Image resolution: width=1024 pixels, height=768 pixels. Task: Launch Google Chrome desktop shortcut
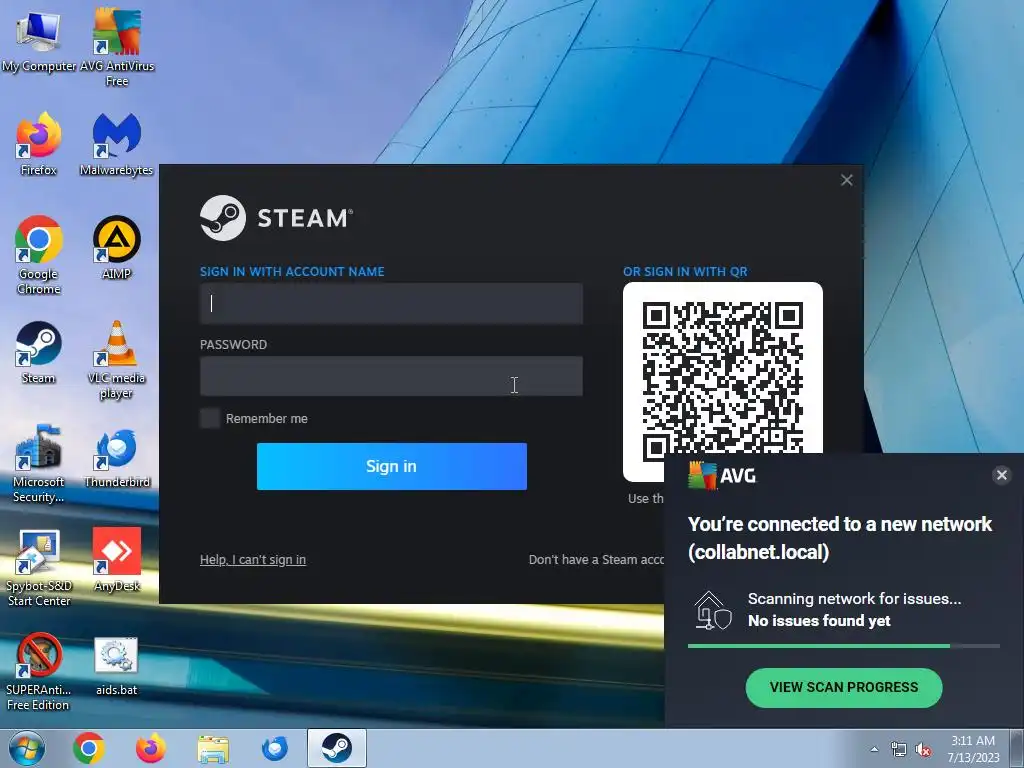point(38,255)
